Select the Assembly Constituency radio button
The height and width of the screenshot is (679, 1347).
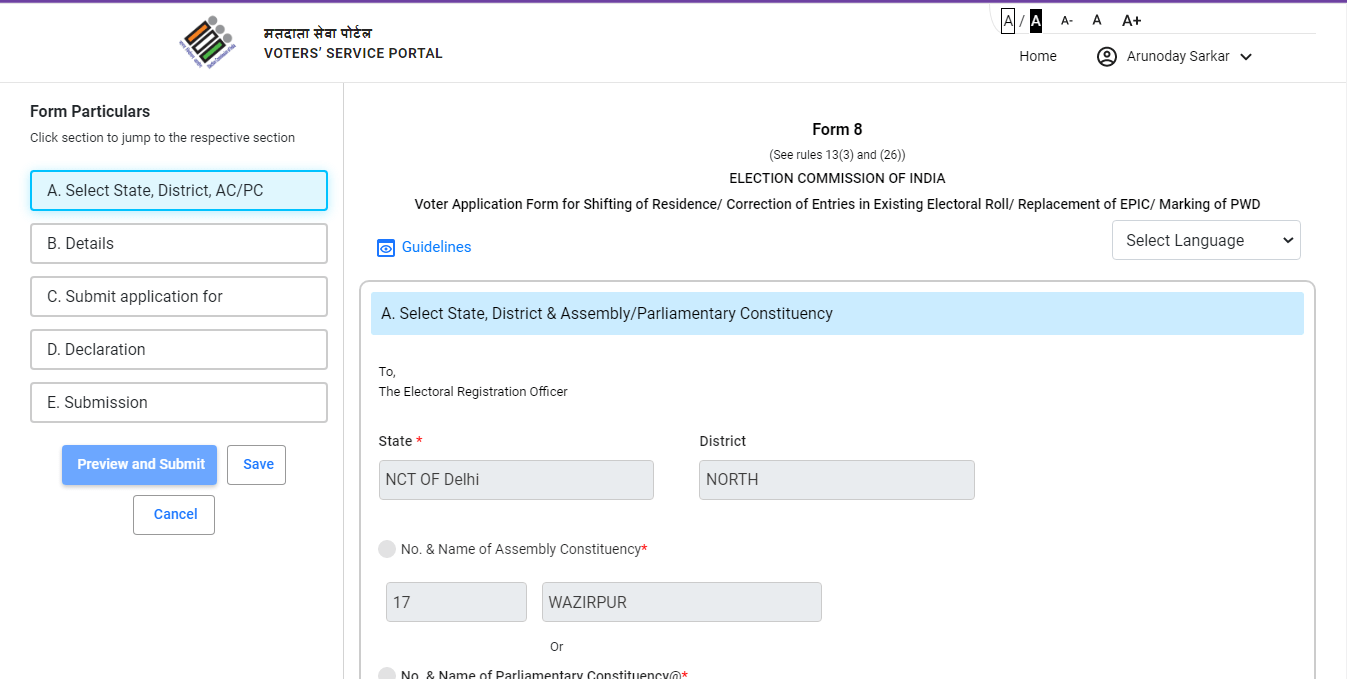pos(387,549)
